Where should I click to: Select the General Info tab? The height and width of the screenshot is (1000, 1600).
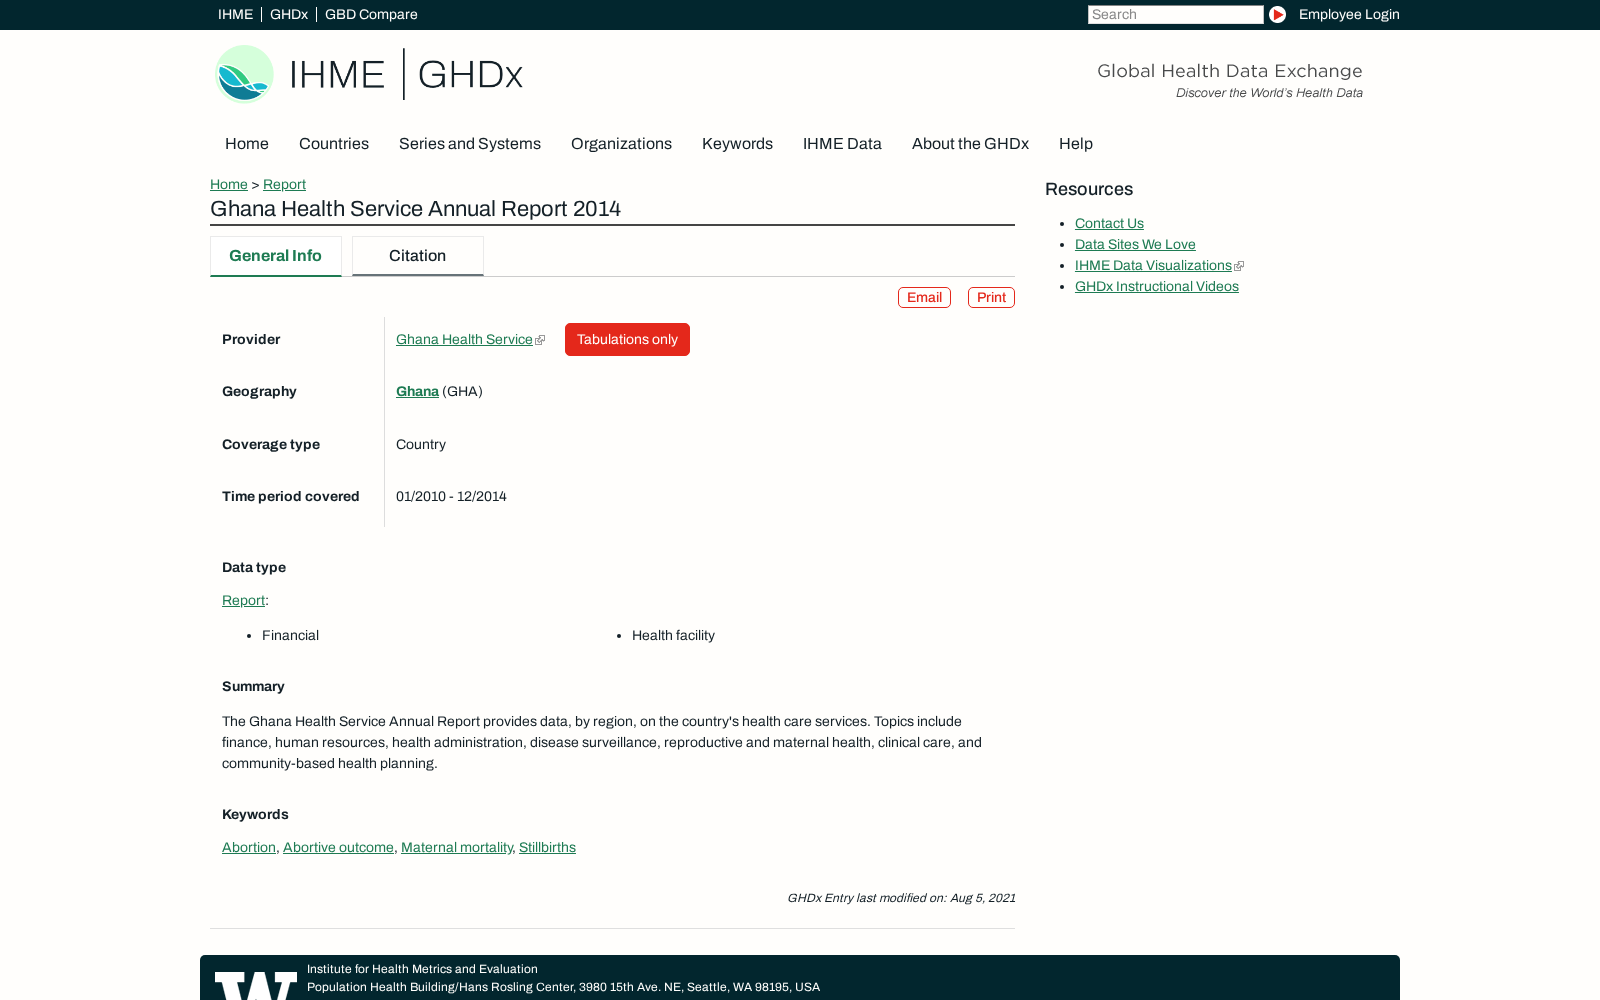click(x=276, y=256)
